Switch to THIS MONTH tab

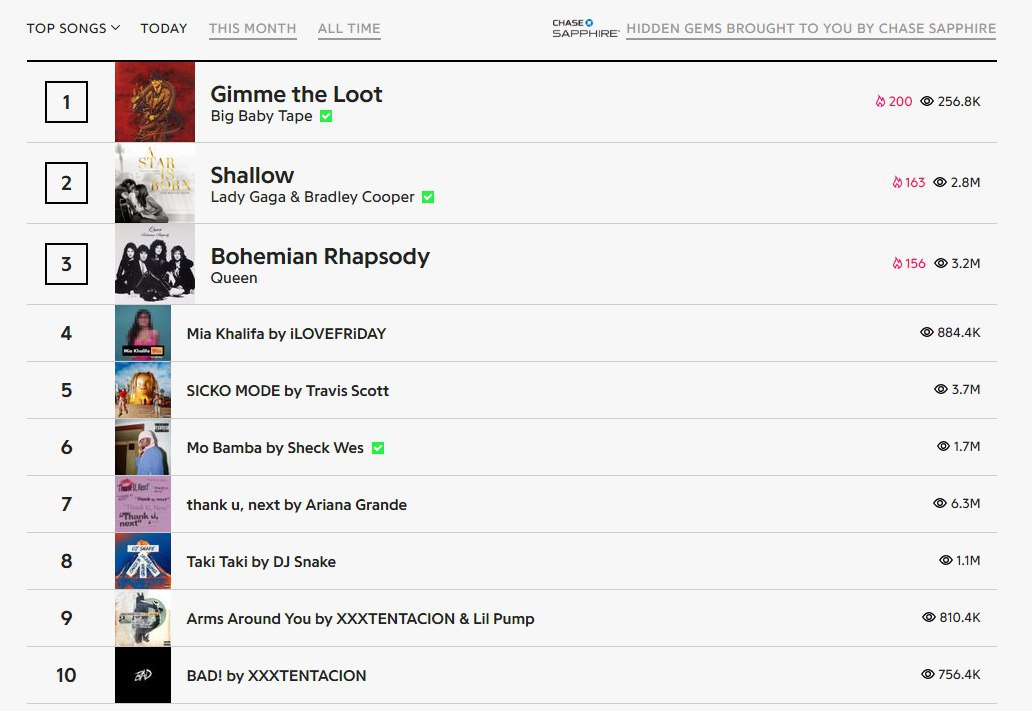point(253,28)
